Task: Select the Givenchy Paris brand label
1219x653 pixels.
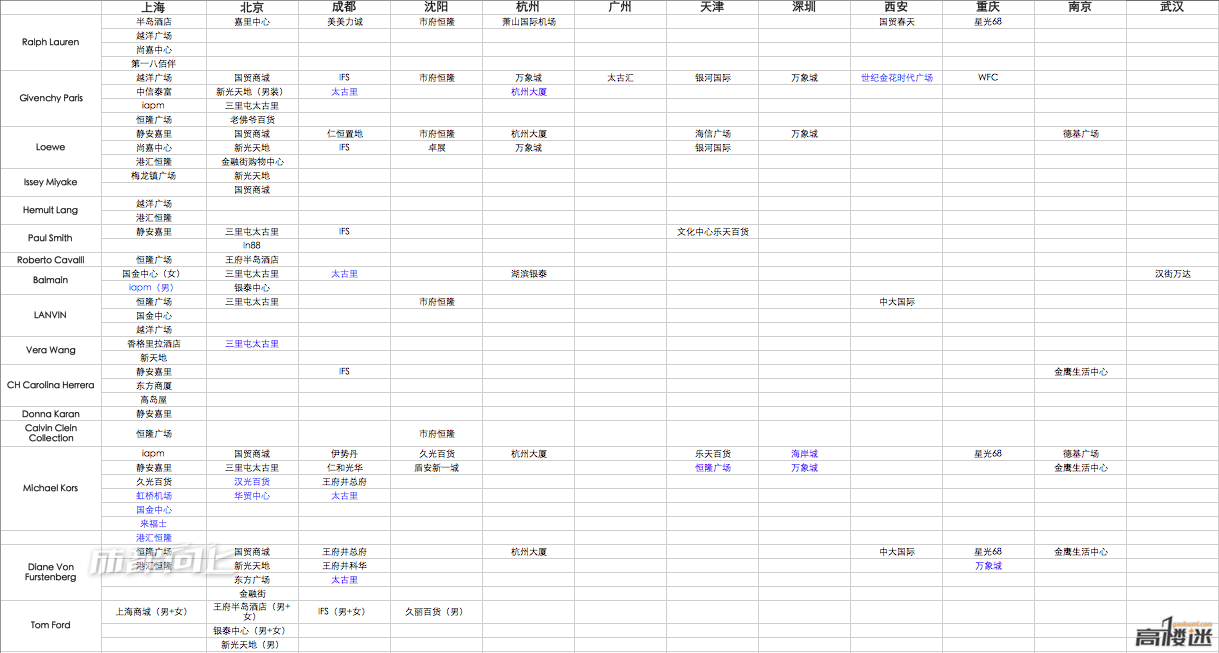Action: (51, 98)
